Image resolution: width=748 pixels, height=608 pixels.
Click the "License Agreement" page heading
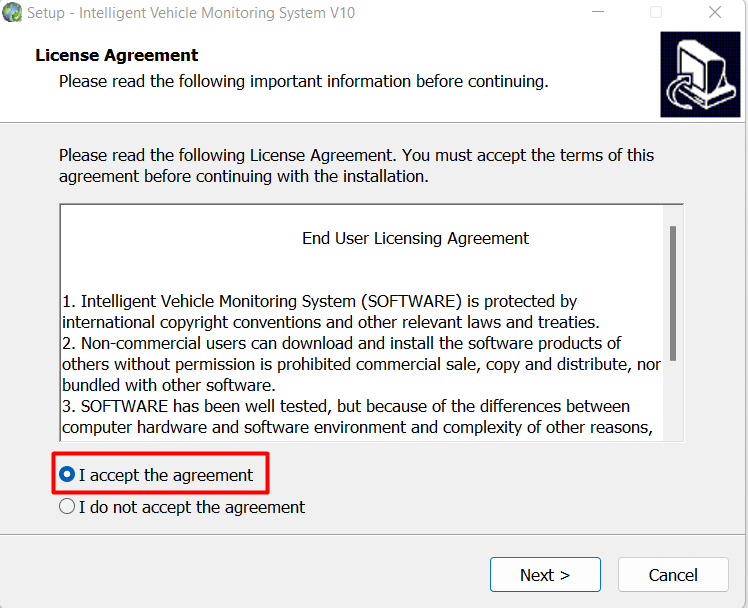pos(116,55)
